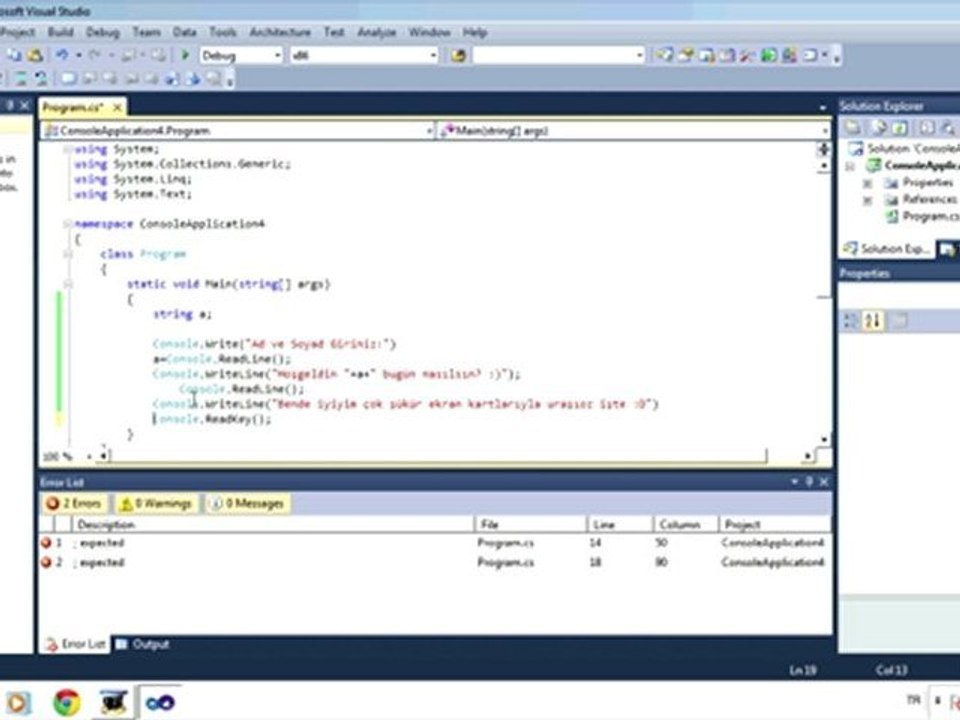This screenshot has height=720, width=960.
Task: Sort properties by category icon
Action: coord(850,320)
